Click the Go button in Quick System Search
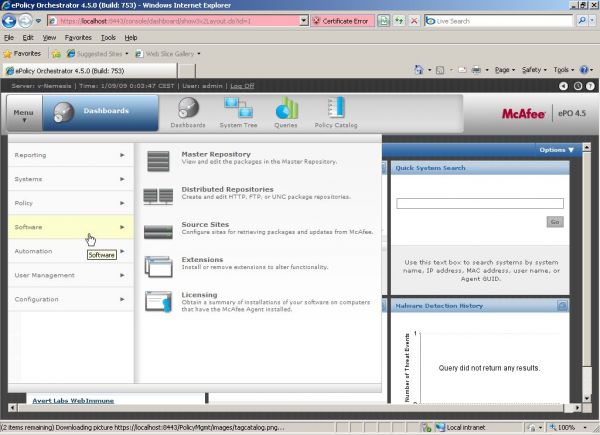The image size is (600, 435). point(555,222)
